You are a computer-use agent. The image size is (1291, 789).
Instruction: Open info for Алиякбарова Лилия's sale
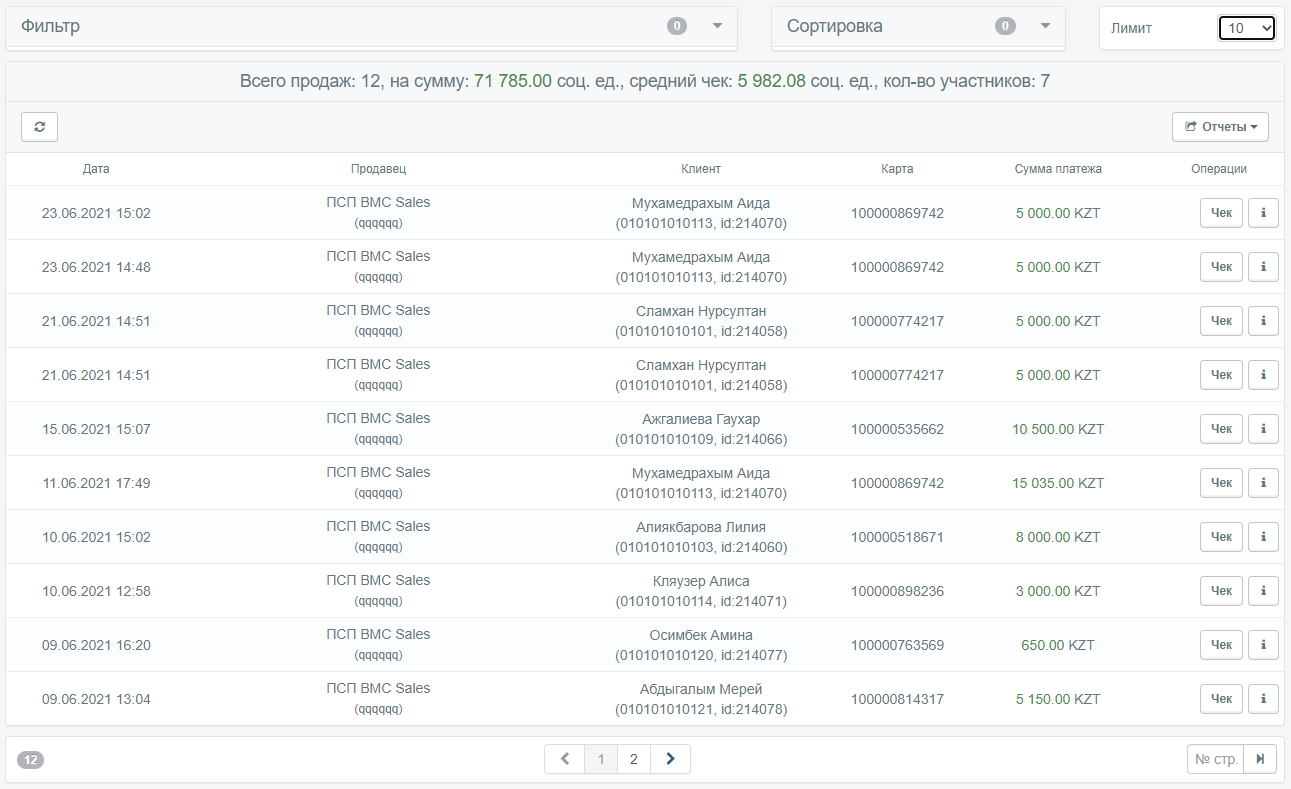[1264, 537]
